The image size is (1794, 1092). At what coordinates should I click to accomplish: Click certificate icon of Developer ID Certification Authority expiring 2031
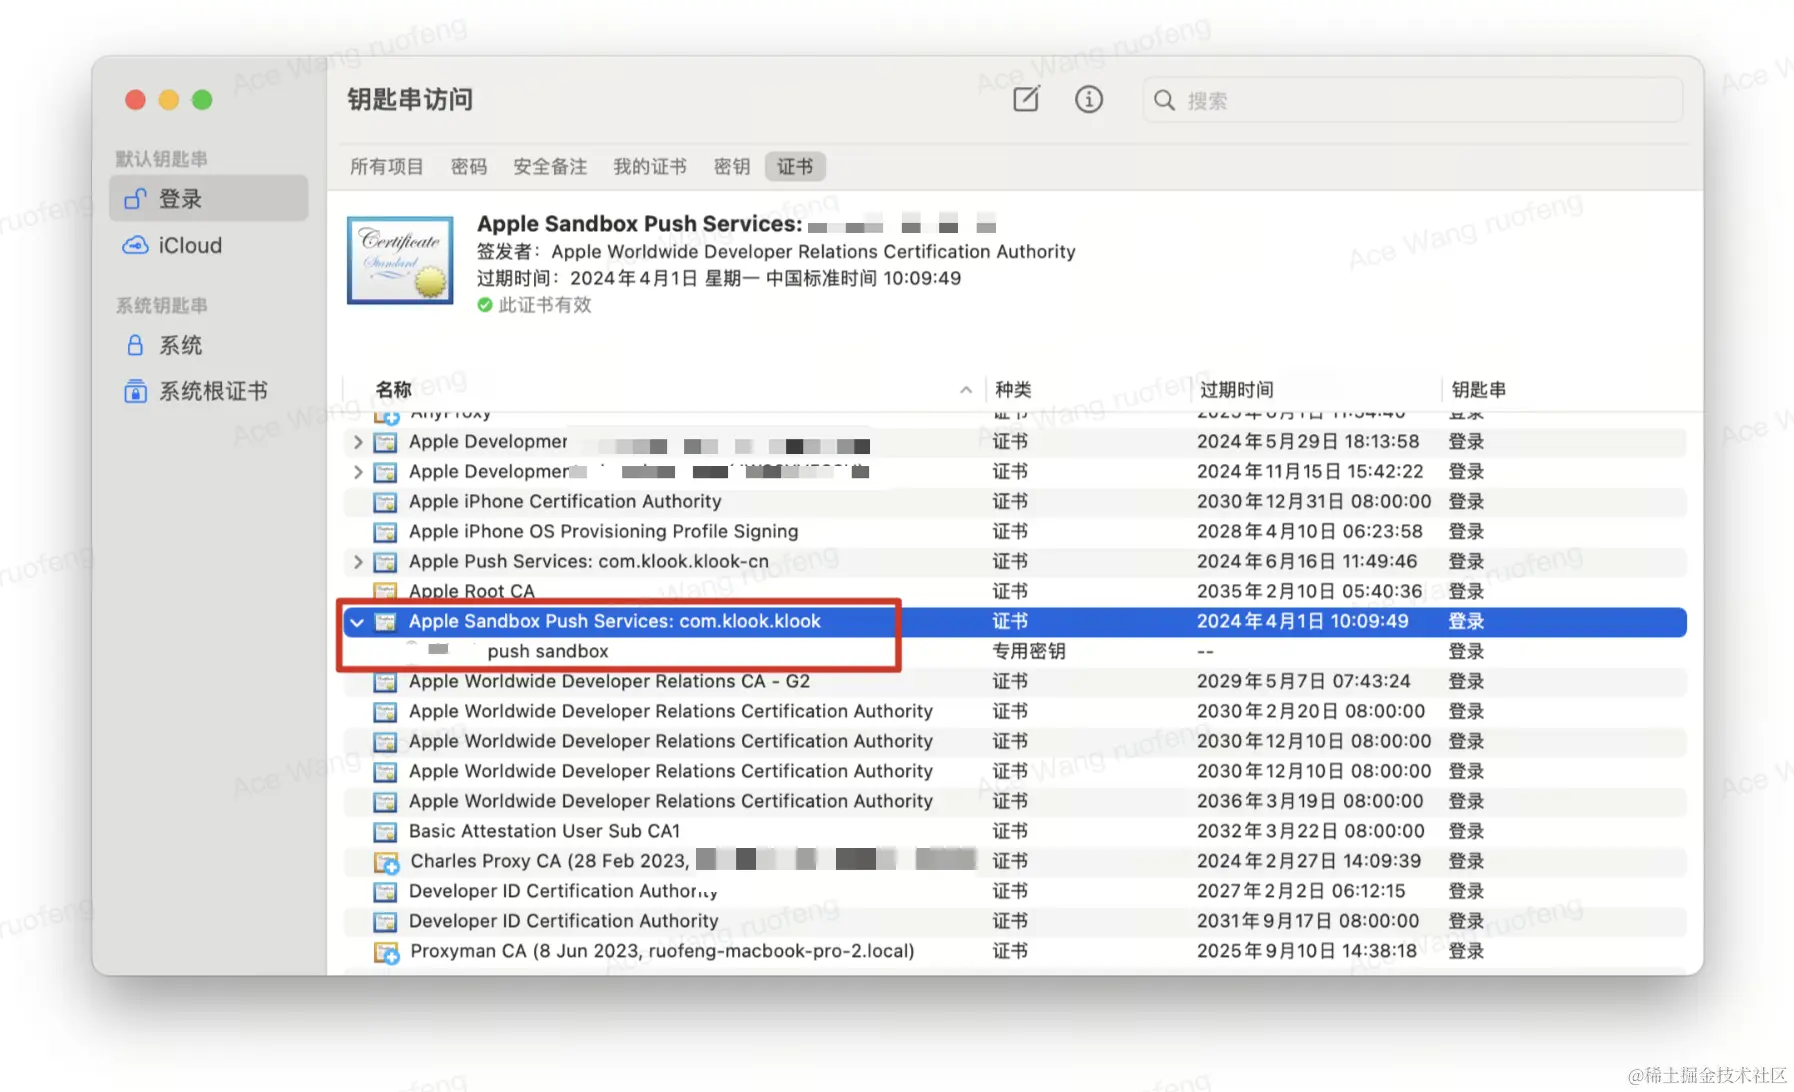(x=385, y=922)
